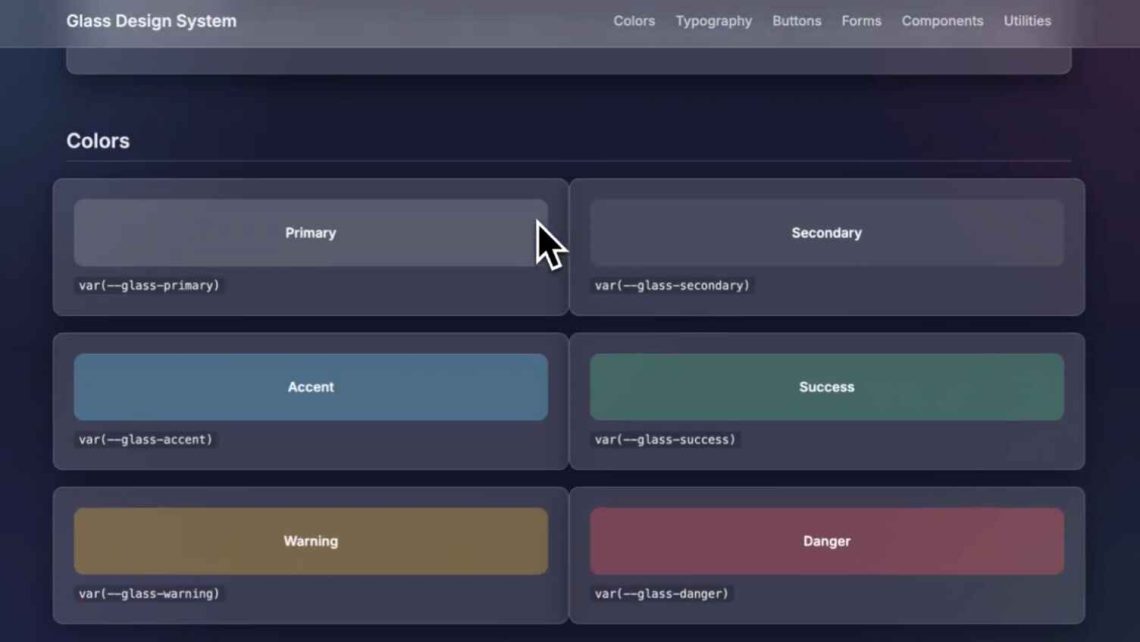The width and height of the screenshot is (1140, 642).
Task: Click the blue Accent swatch
Action: [x=310, y=387]
